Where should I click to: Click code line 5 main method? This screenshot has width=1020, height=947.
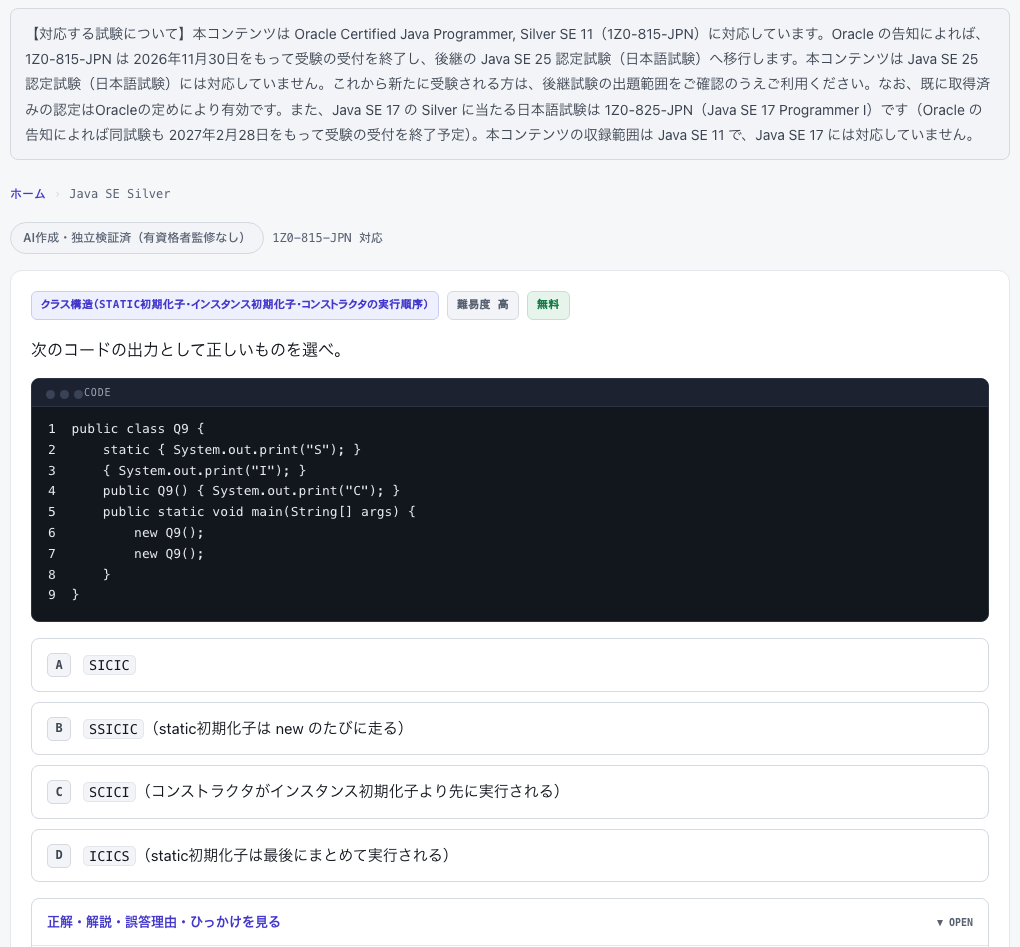coord(259,512)
